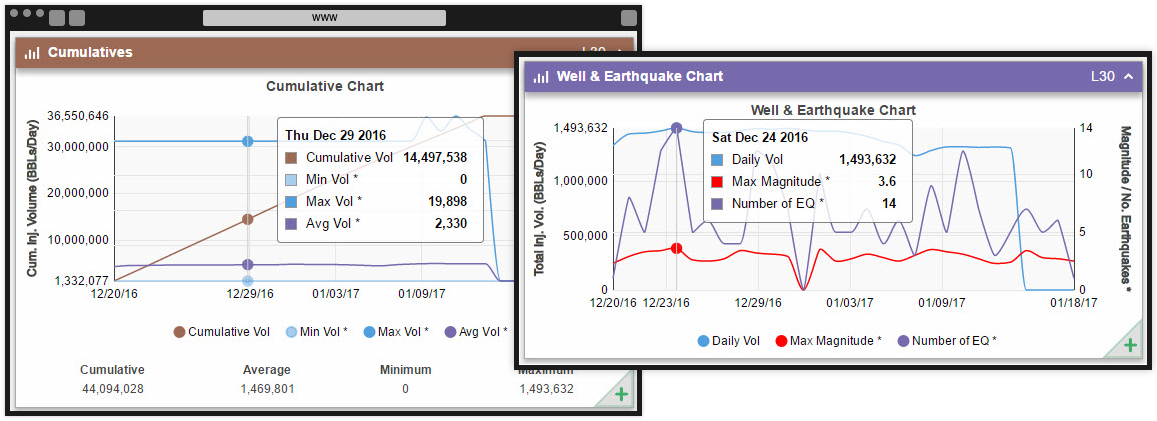This screenshot has height=421, width=1157.
Task: Click the tooltip date Sat Dec 24 2016
Action: pyautogui.click(x=760, y=137)
